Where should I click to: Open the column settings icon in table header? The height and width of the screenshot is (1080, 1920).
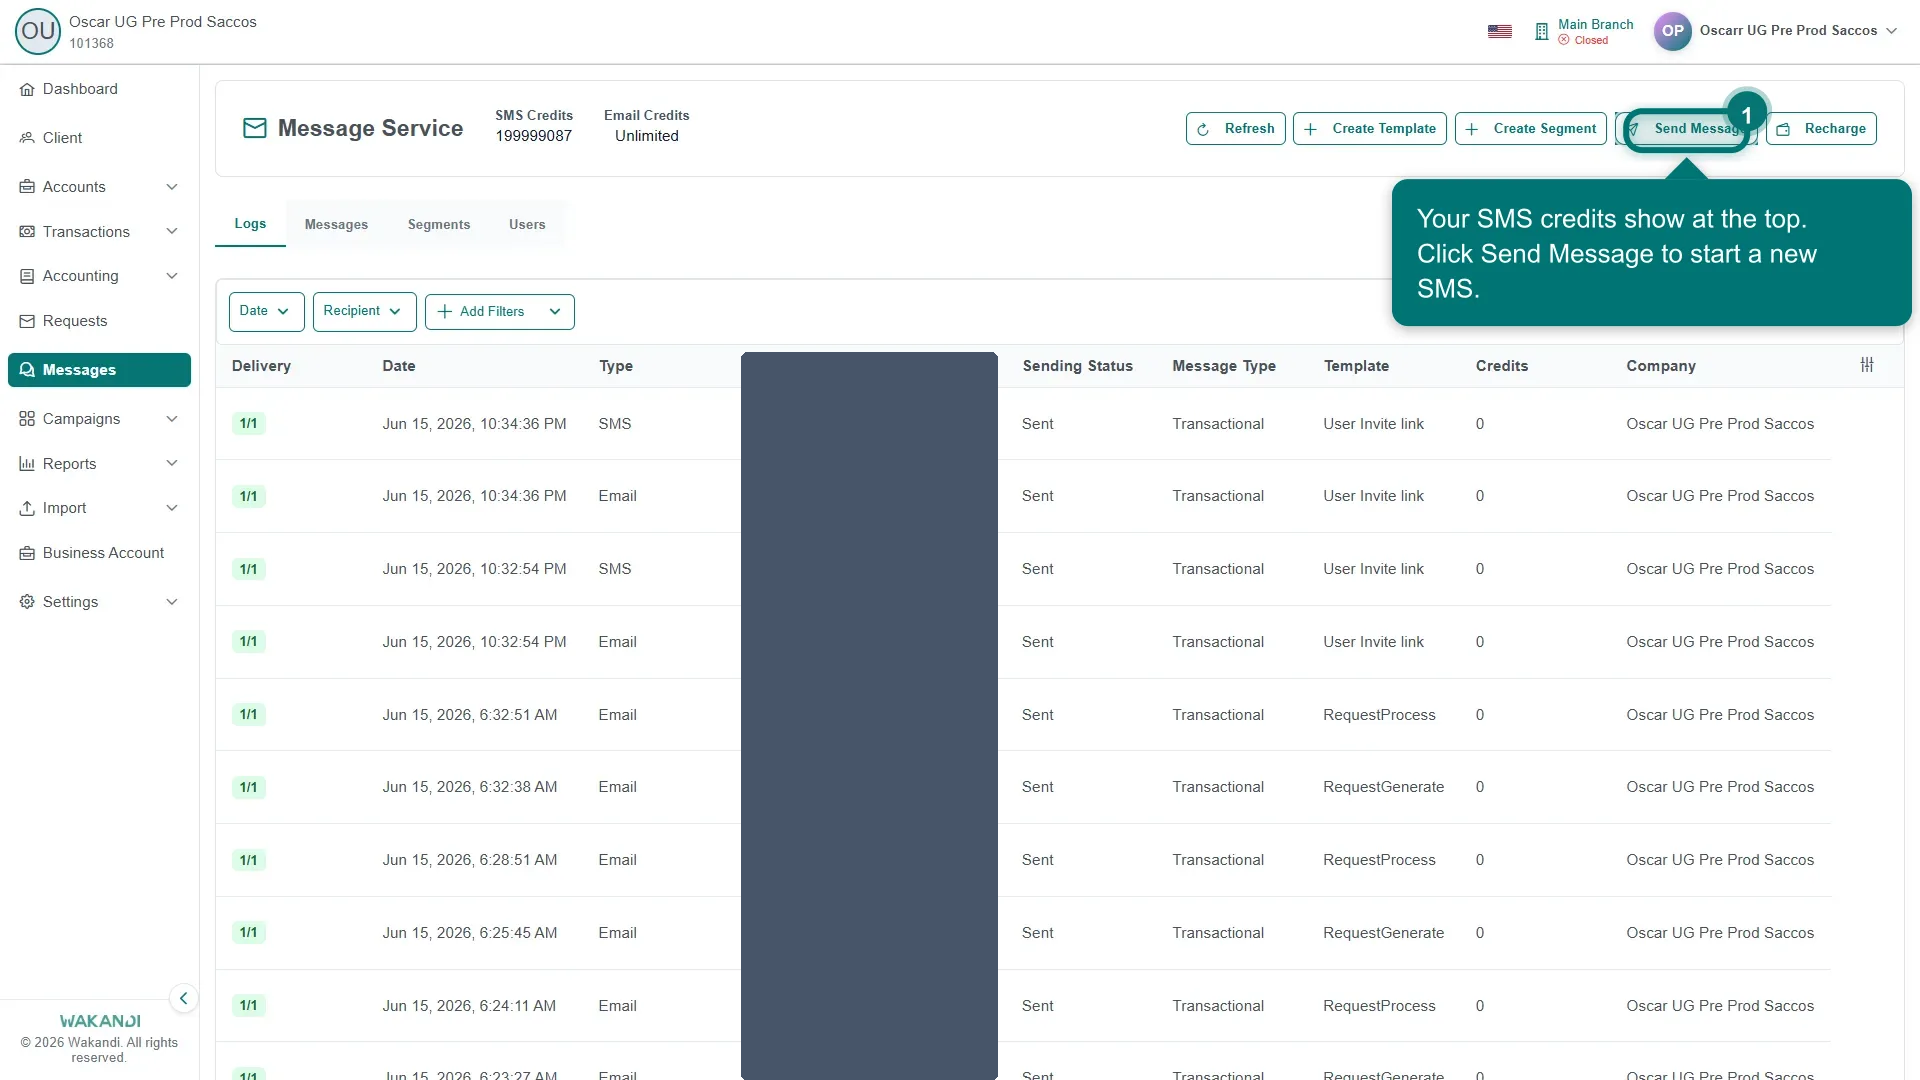[1866, 365]
